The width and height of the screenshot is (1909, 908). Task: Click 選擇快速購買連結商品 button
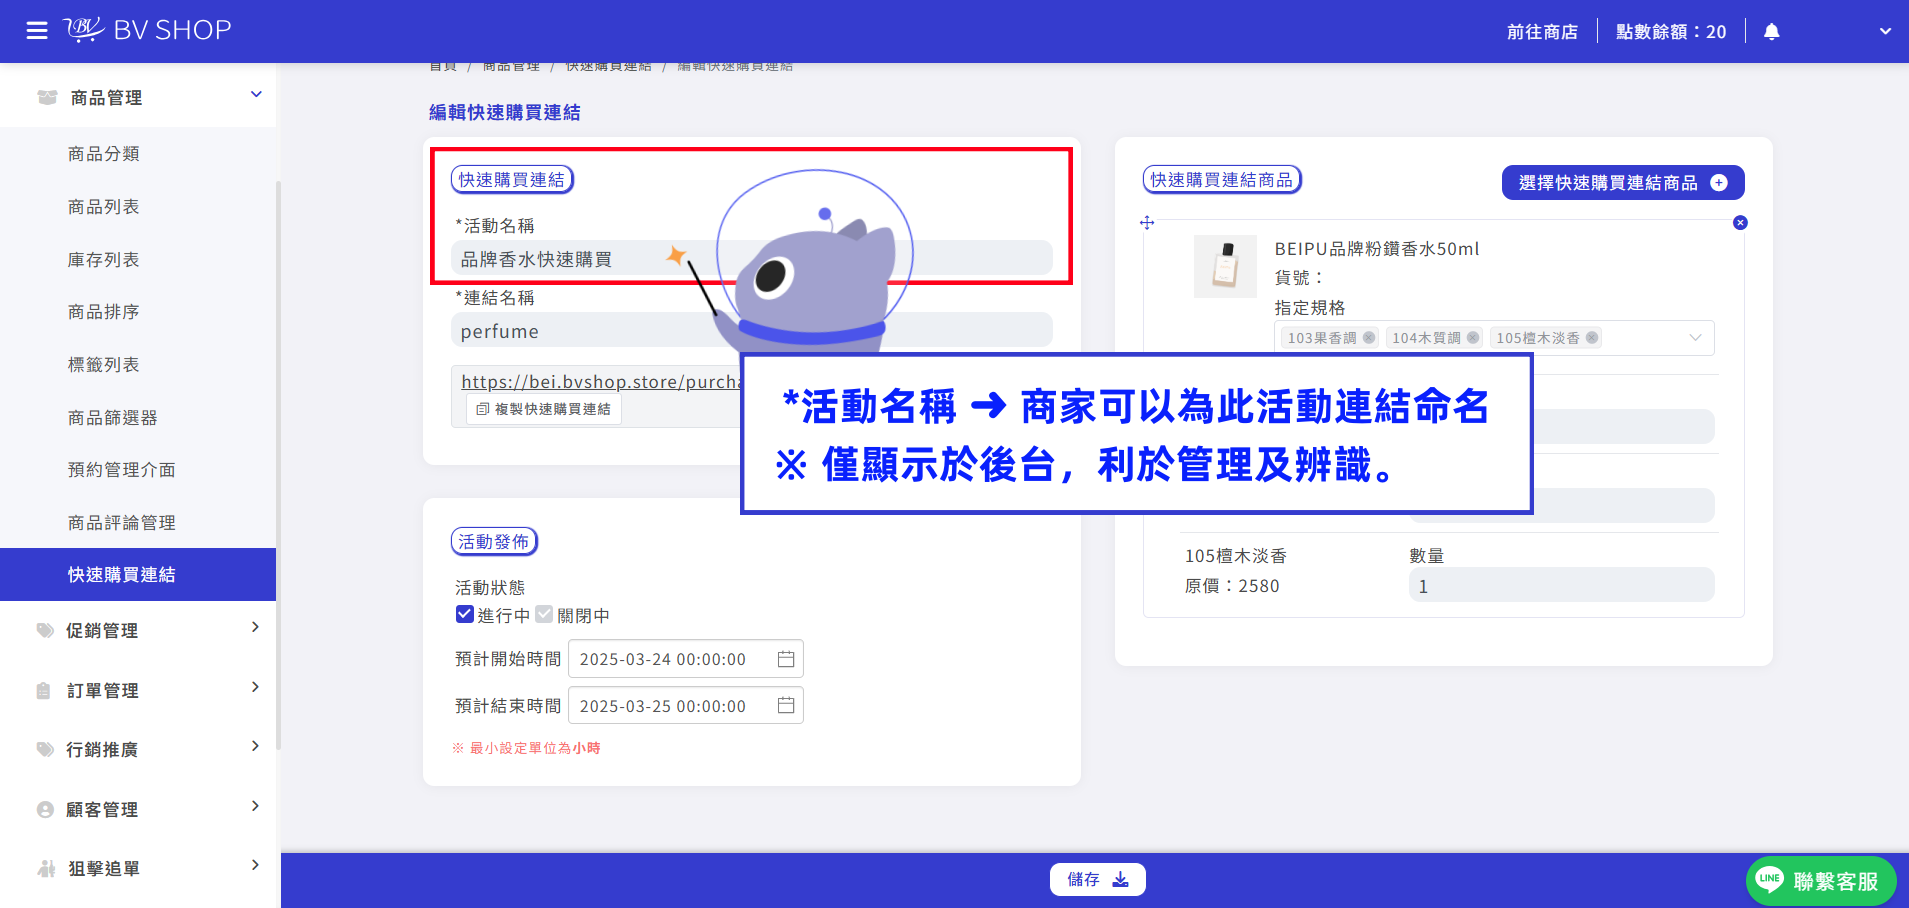pyautogui.click(x=1623, y=182)
